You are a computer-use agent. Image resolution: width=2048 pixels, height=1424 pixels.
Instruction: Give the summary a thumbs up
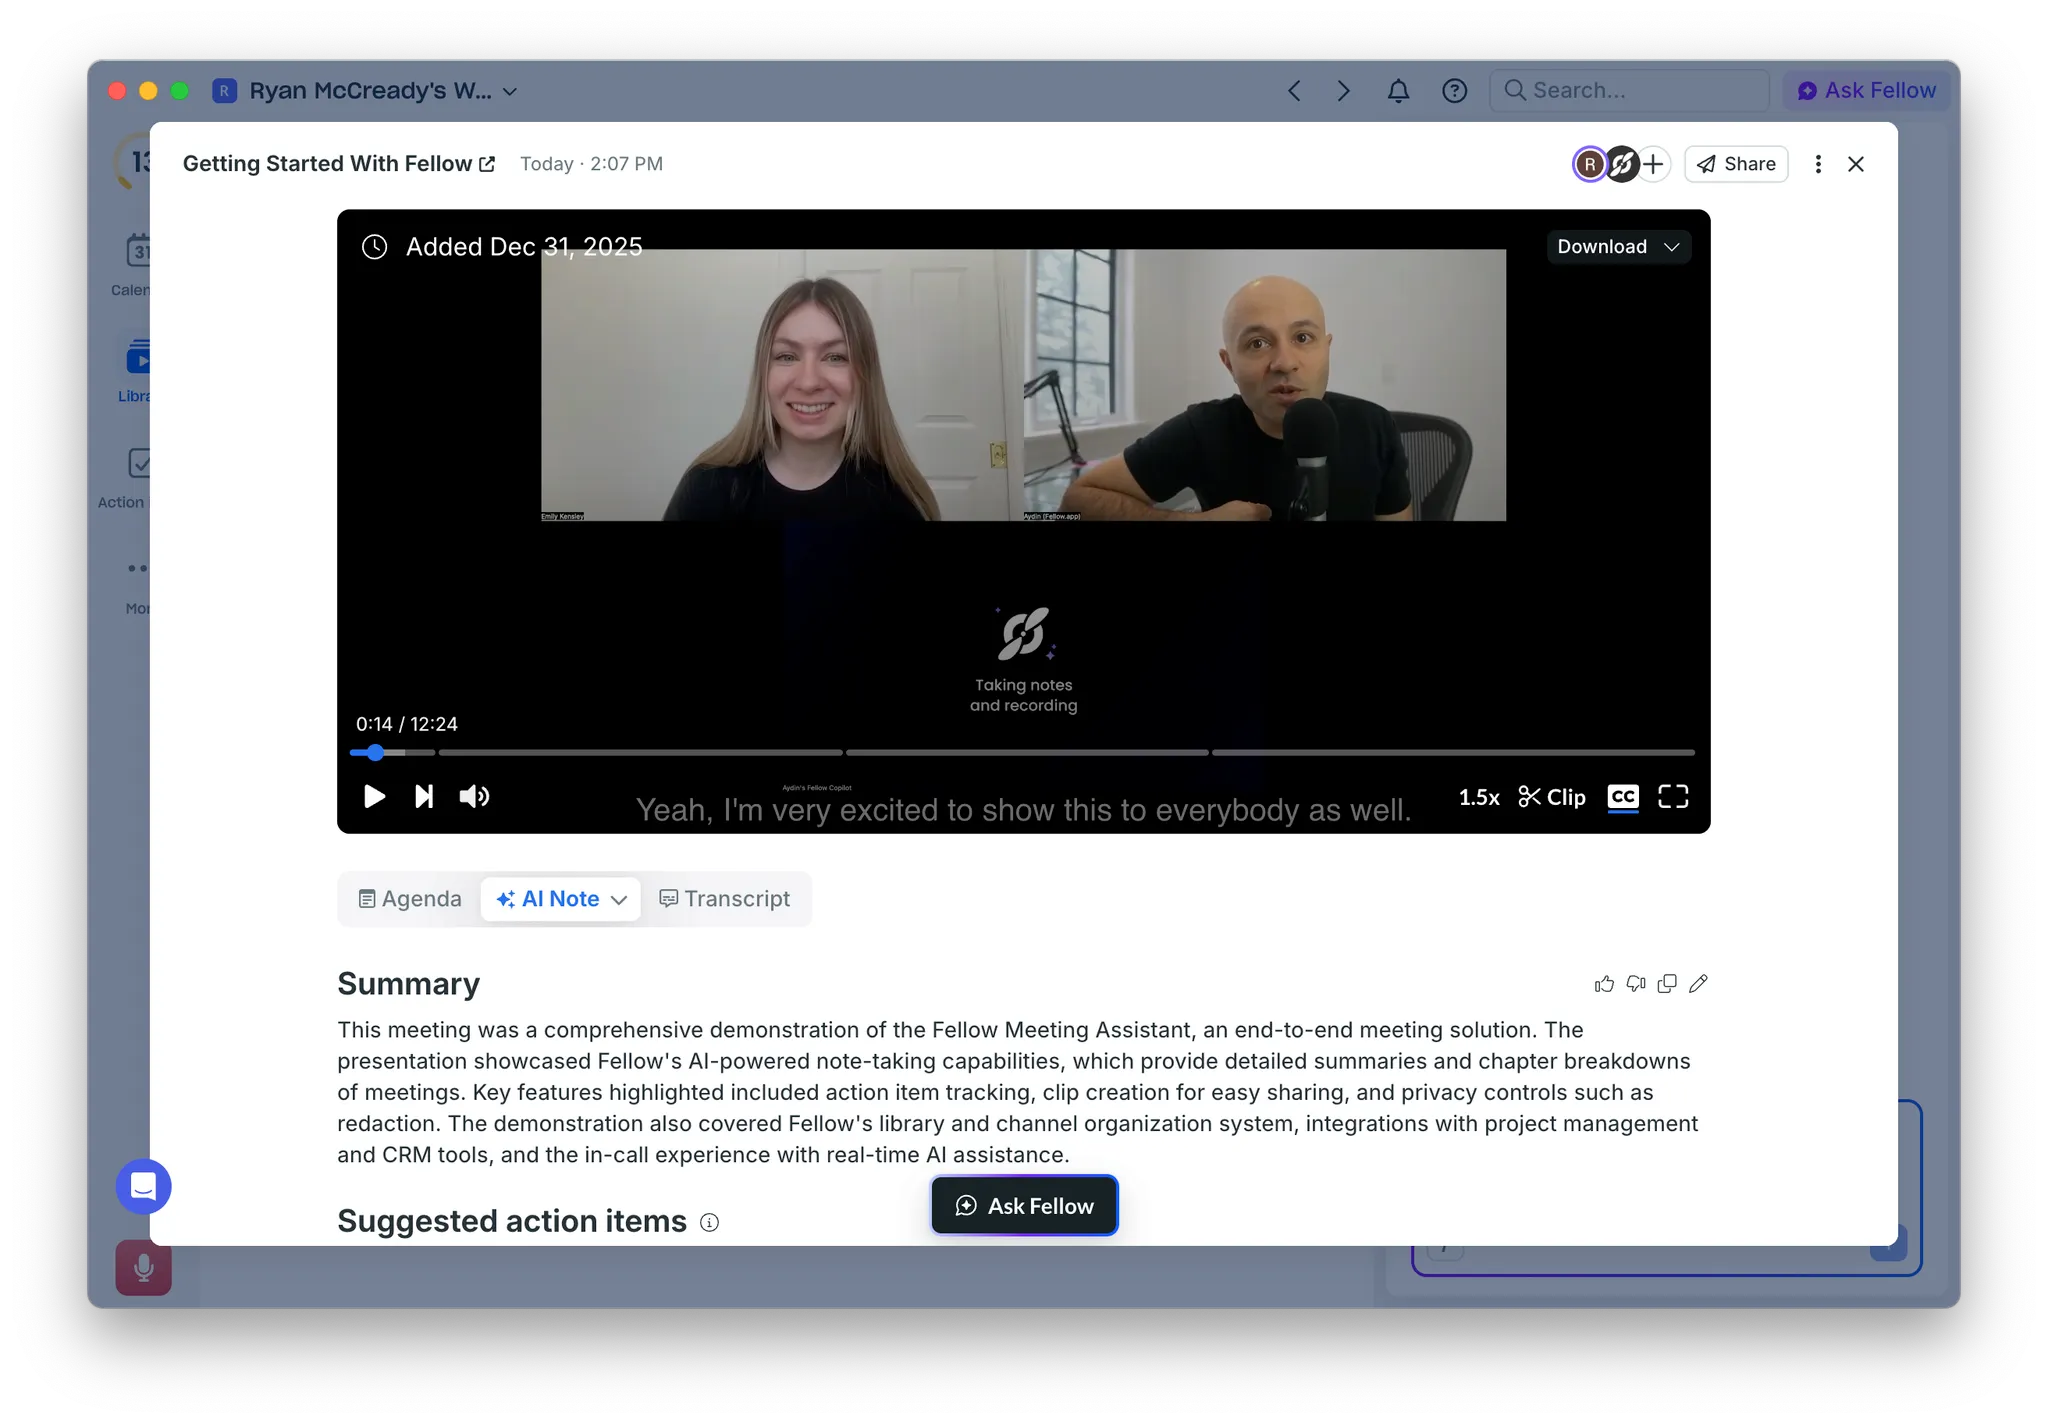click(x=1604, y=984)
